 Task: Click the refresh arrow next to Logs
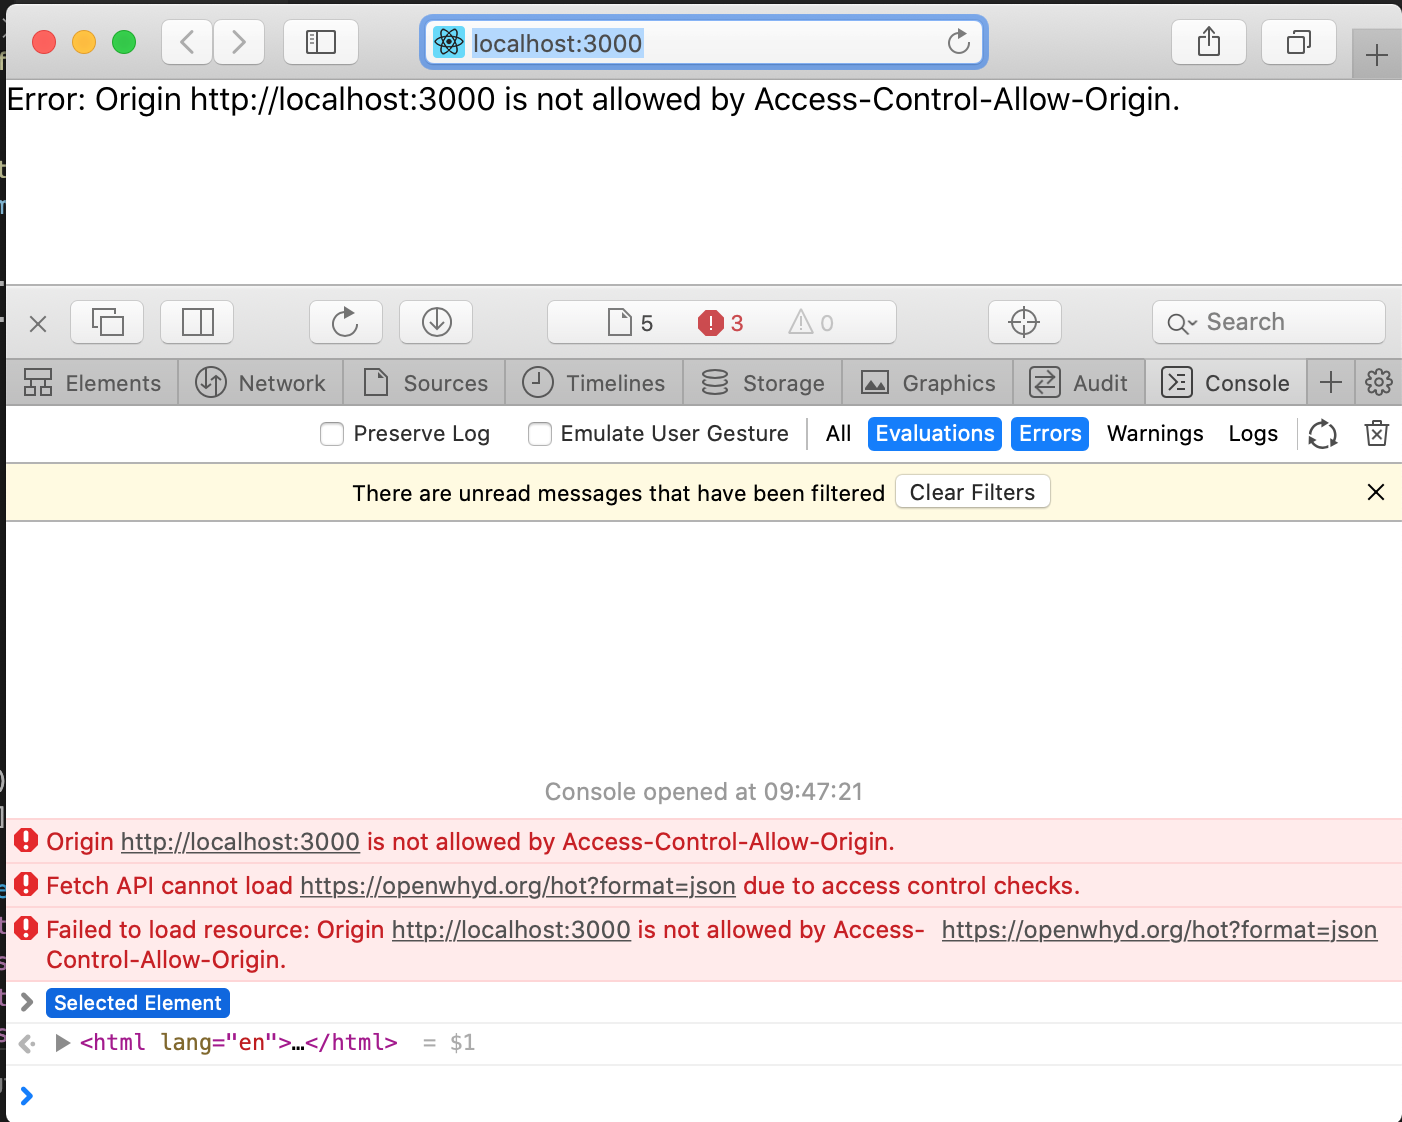coord(1322,433)
